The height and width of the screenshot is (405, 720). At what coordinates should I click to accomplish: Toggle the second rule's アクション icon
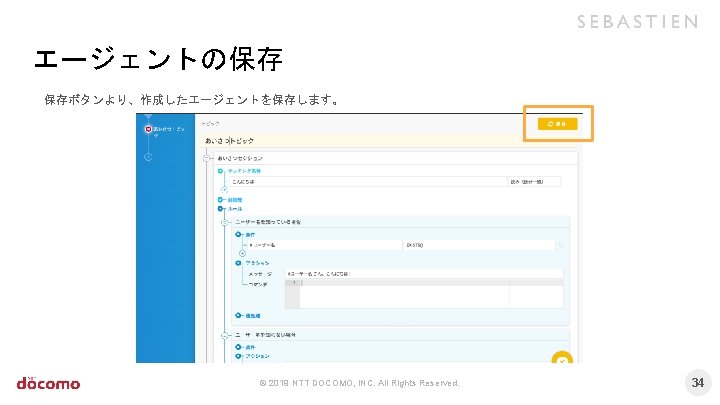(238, 356)
